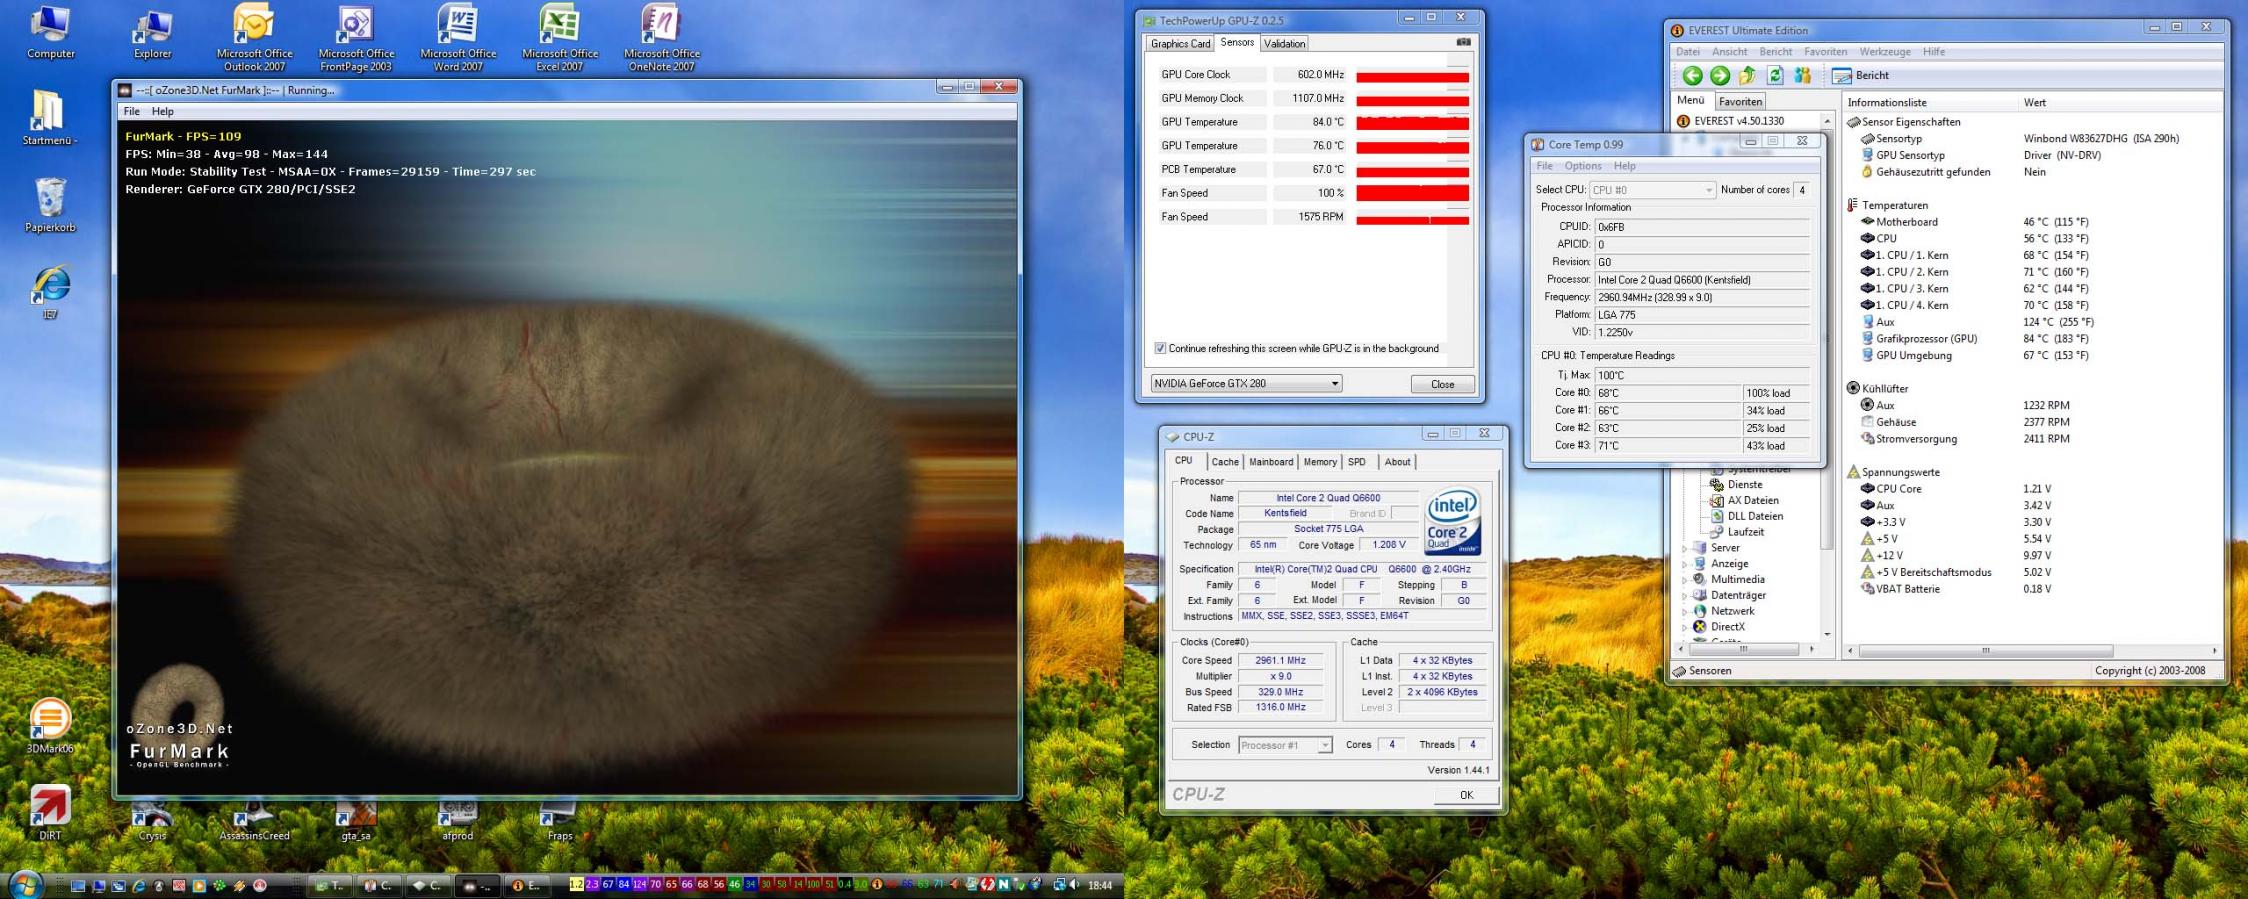
Task: Click the Informationsliste column header in EVEREST
Action: [x=1930, y=103]
